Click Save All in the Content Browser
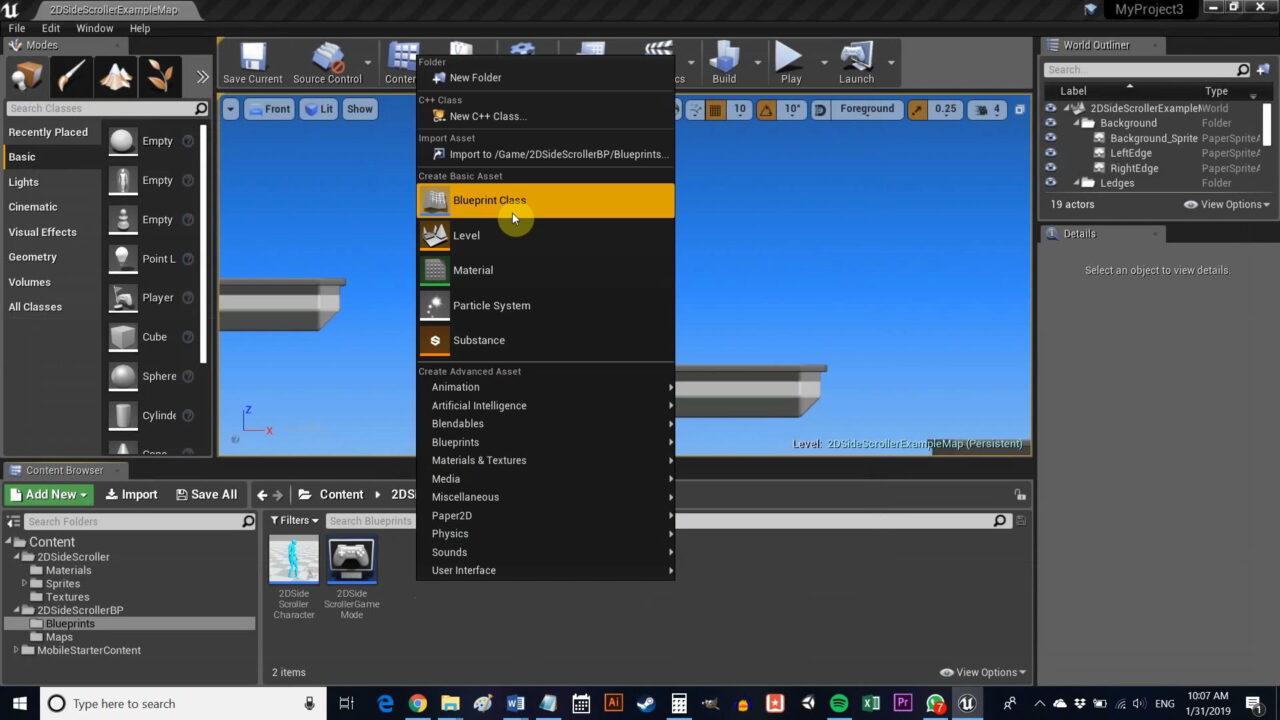Image resolution: width=1280 pixels, height=720 pixels. pos(206,493)
